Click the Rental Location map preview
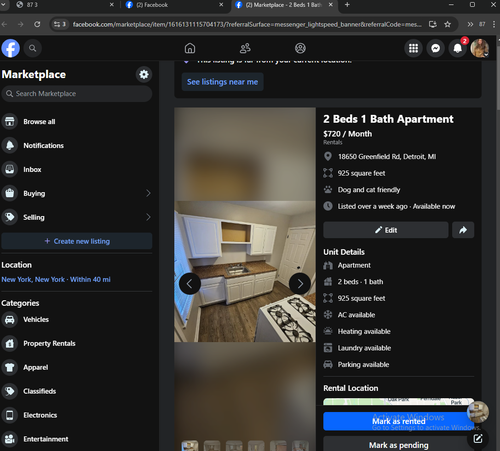Image resolution: width=500 pixels, height=451 pixels. pyautogui.click(x=398, y=401)
